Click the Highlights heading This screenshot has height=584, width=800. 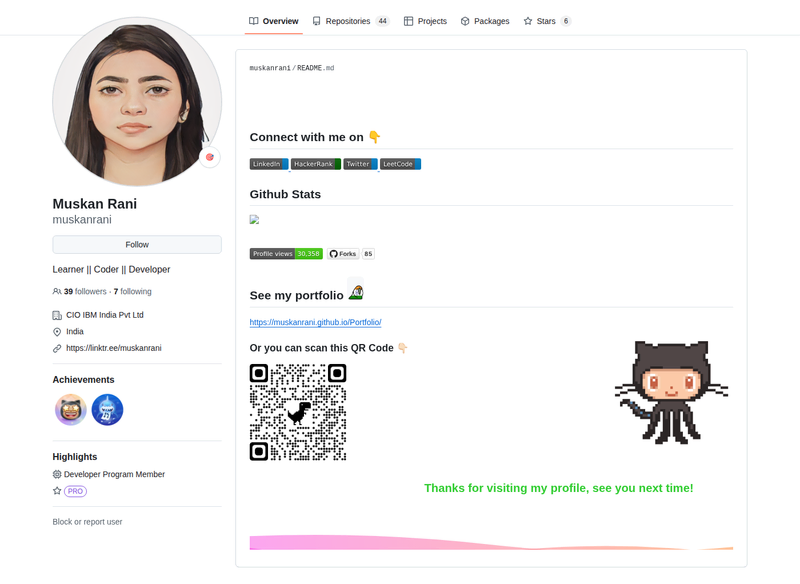[x=75, y=457]
